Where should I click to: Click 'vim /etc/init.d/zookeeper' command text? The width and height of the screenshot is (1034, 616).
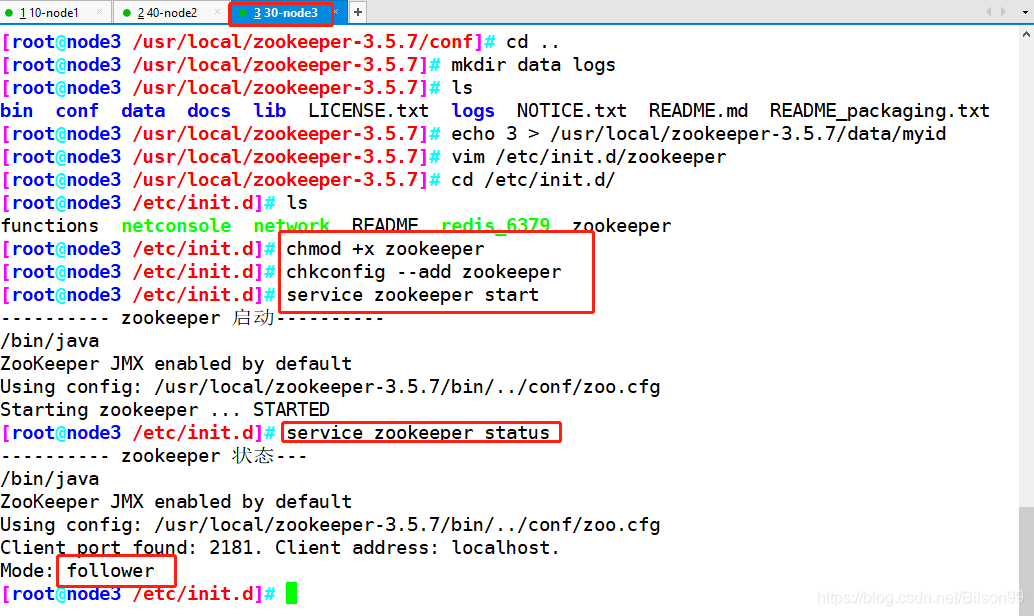tap(588, 157)
